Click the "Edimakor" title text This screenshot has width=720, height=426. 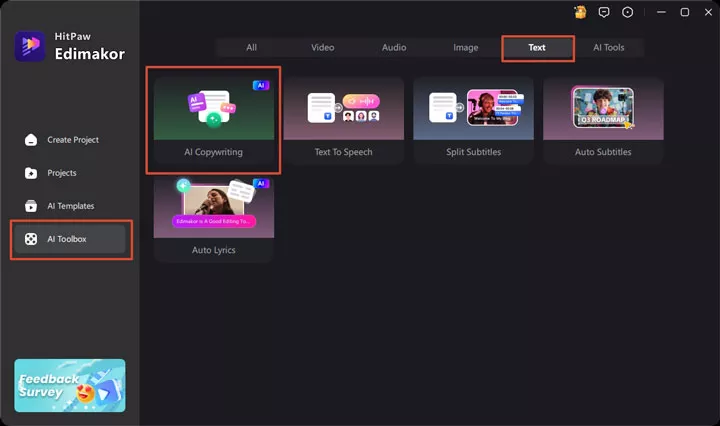point(90,54)
